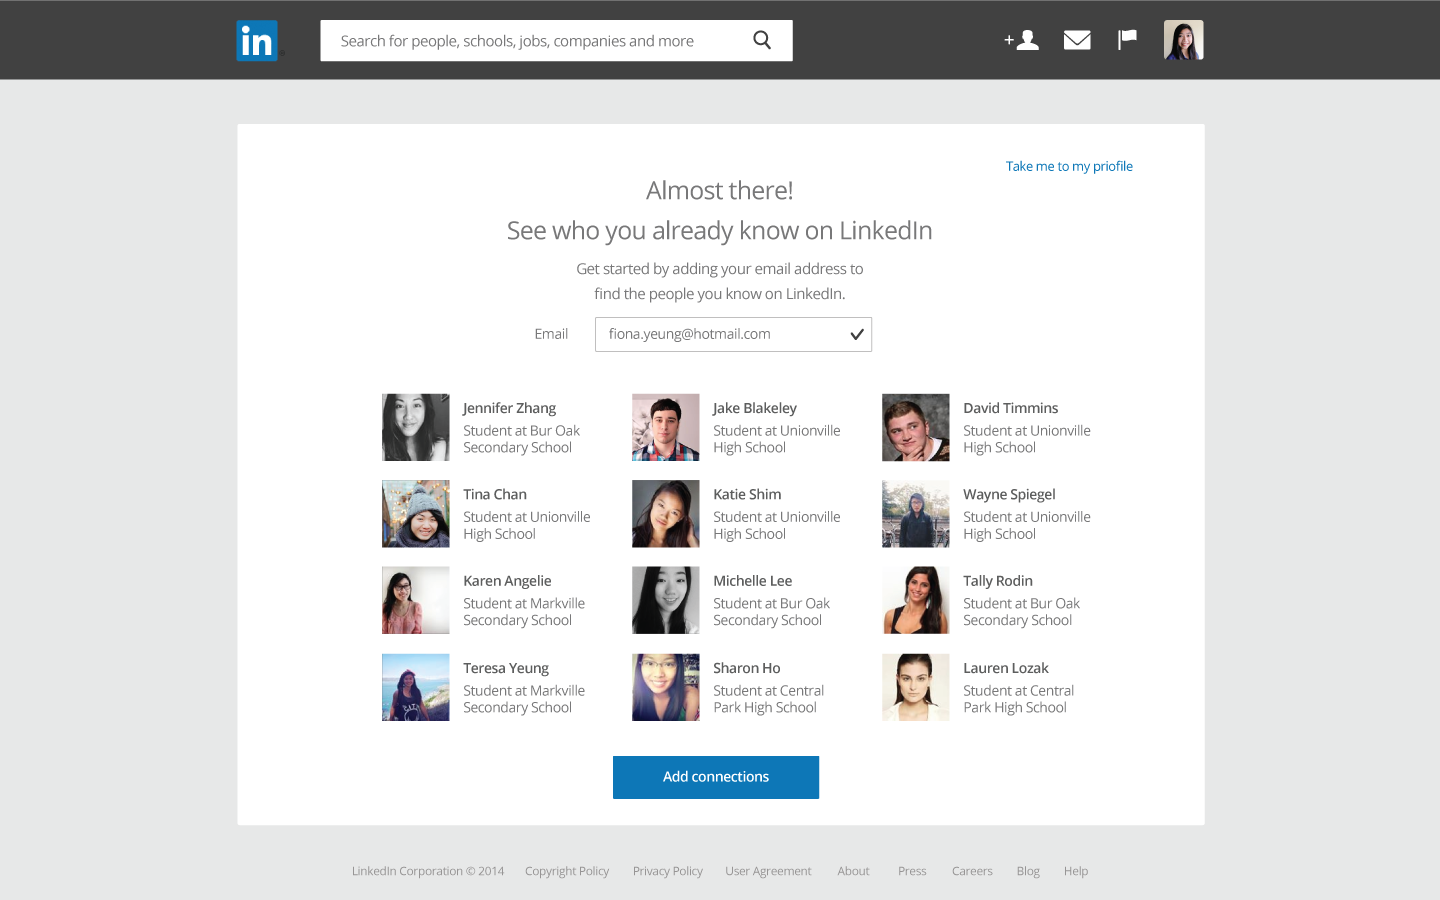This screenshot has width=1440, height=900.
Task: Open User Agreement footer link
Action: (x=768, y=871)
